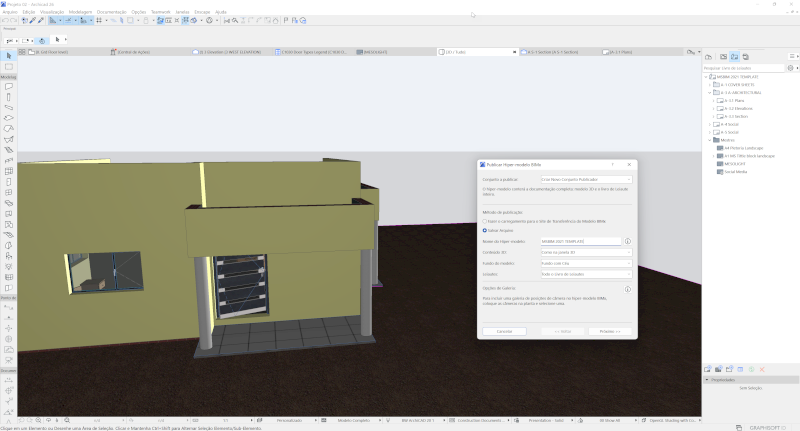This screenshot has width=800, height=431.
Task: Select the Arrow tool in the toolbox
Action: click(8, 55)
